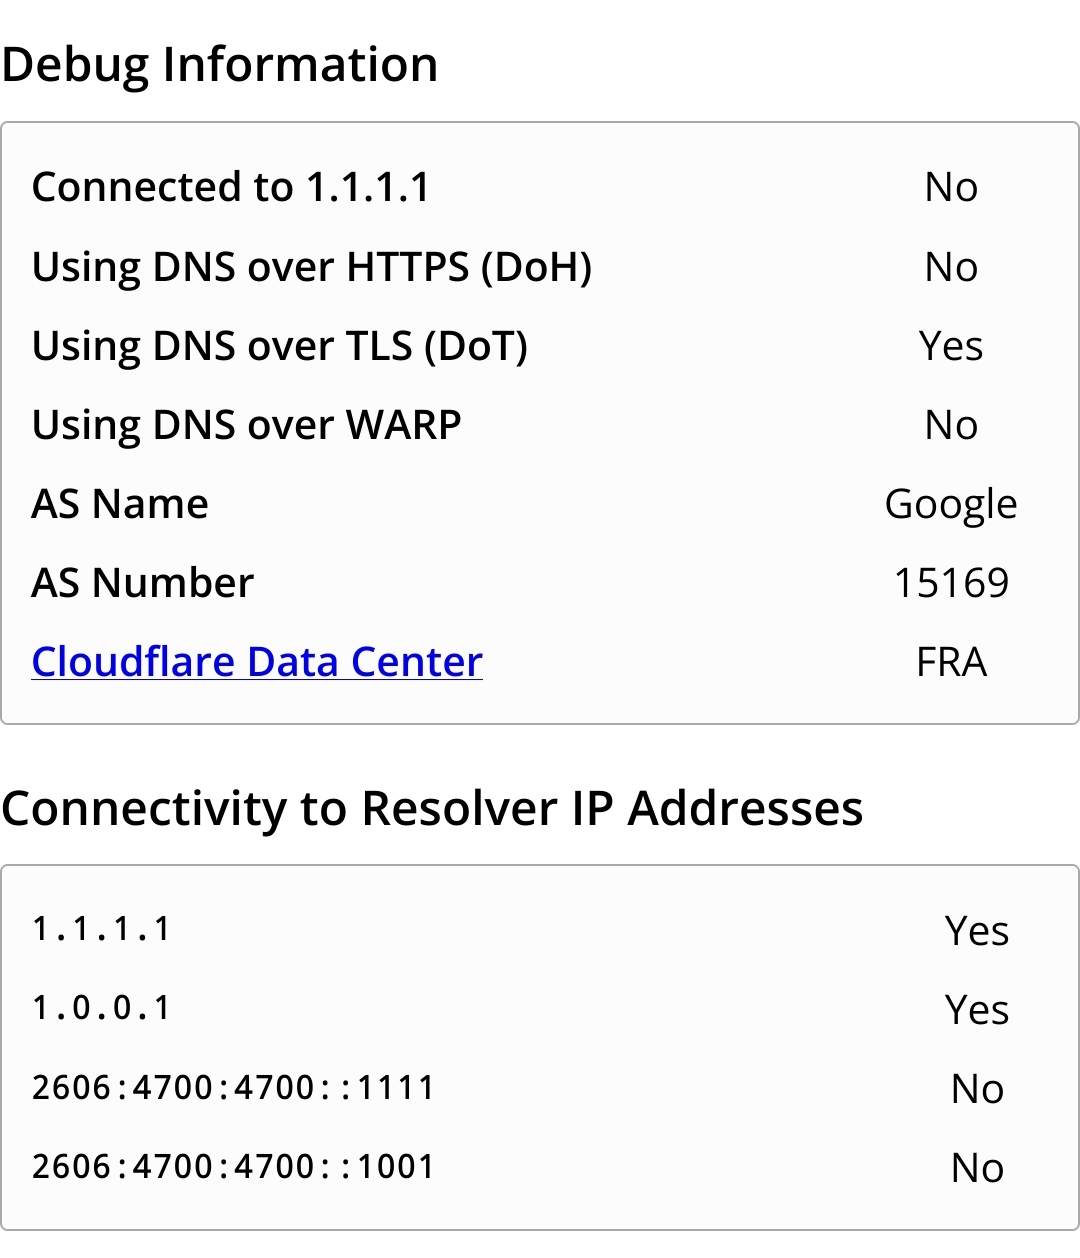Open the Cloudflare Data Center link
This screenshot has width=1080, height=1258.
(x=257, y=662)
